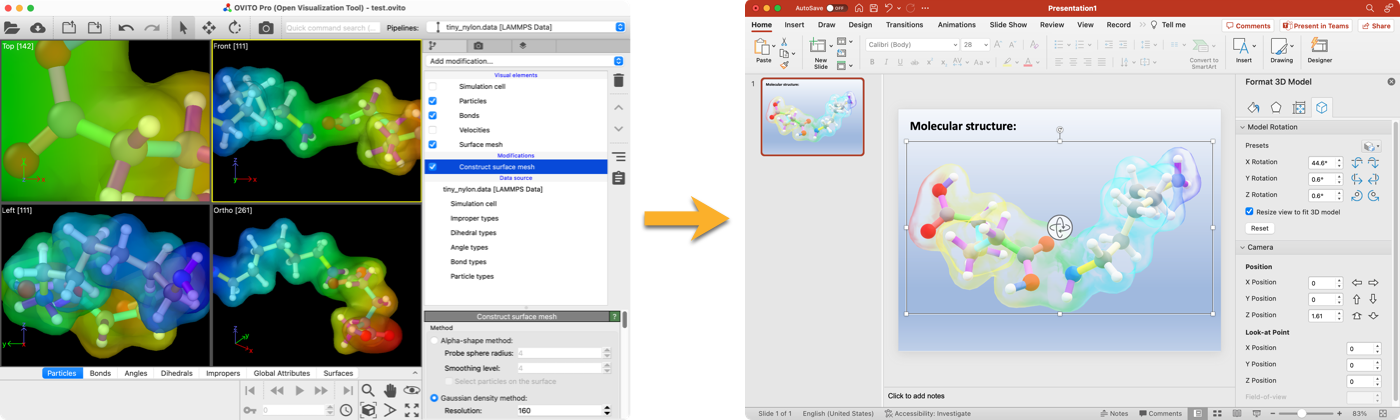Click the zoom magnifier tool in OVITO

[x=368, y=390]
